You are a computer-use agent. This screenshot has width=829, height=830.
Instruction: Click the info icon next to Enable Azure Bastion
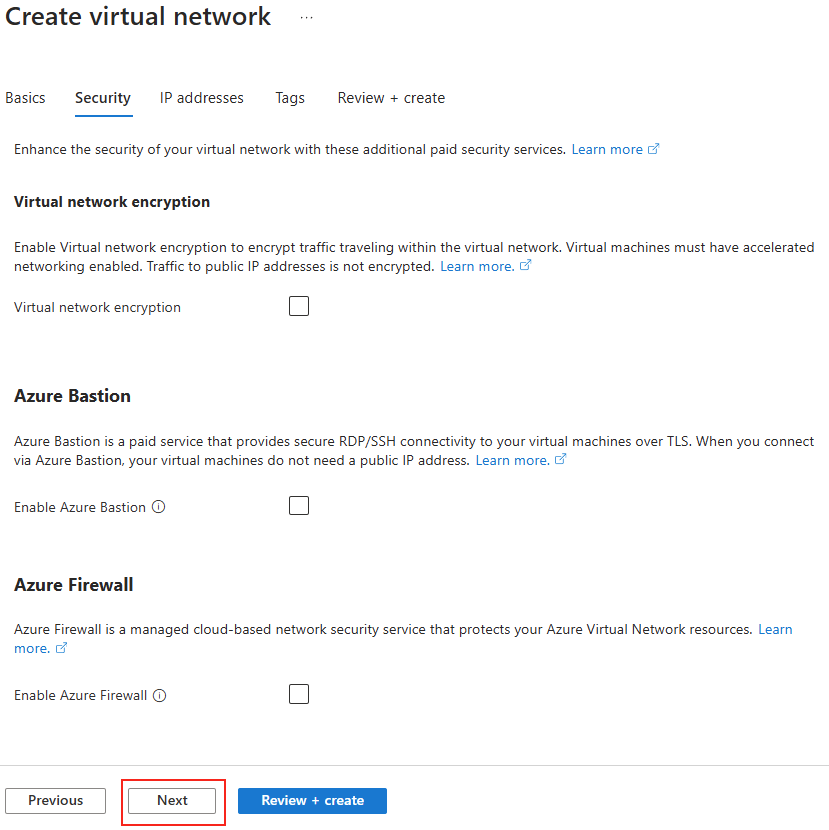pyautogui.click(x=158, y=507)
